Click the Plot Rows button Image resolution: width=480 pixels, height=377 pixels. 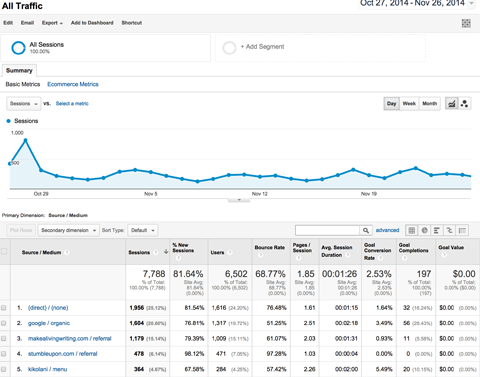[x=21, y=230]
